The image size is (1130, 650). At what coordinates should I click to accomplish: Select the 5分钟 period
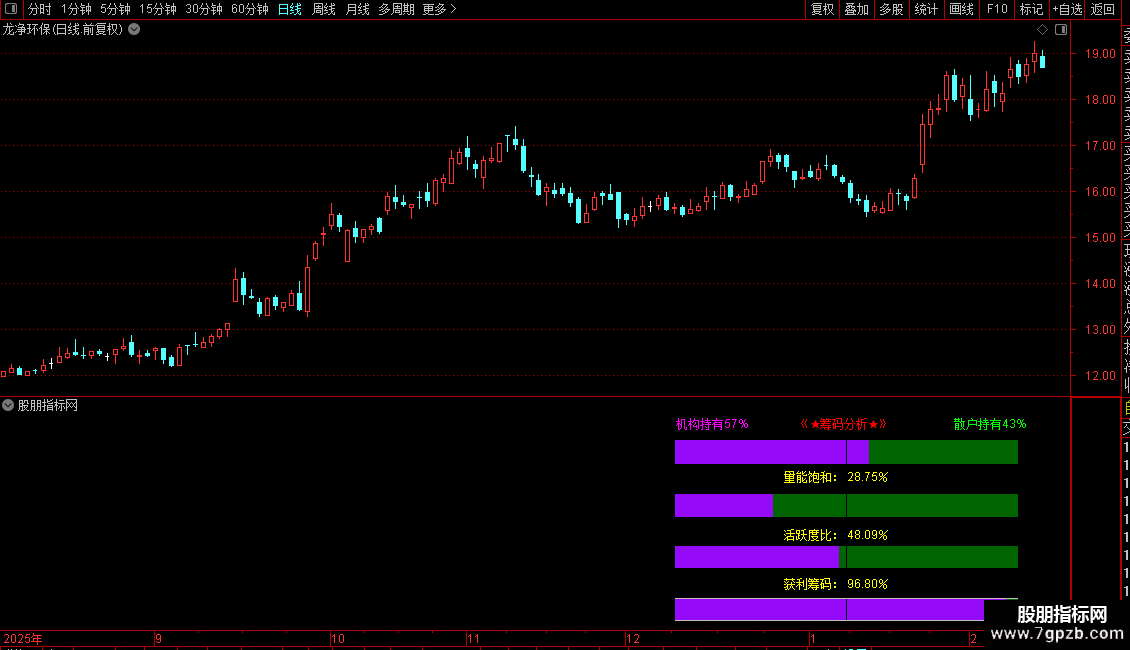pos(115,9)
